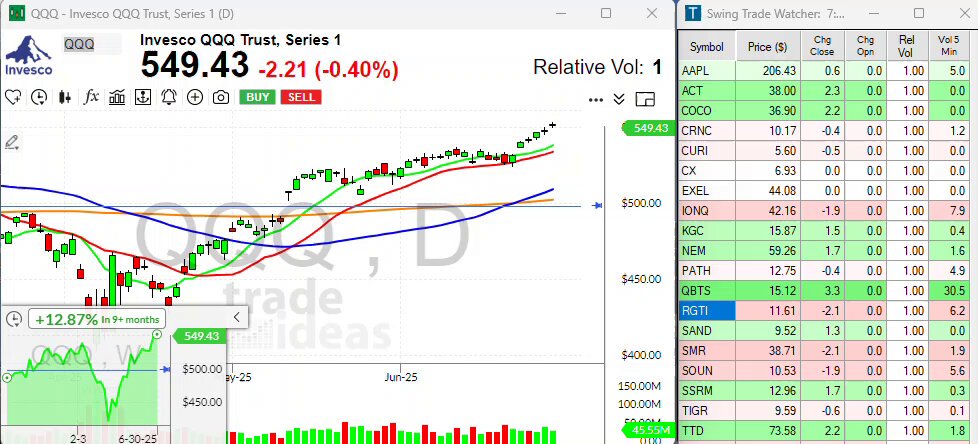The height and width of the screenshot is (444, 978).
Task: Change chart style with candlestick icon
Action: pyautogui.click(x=64, y=97)
